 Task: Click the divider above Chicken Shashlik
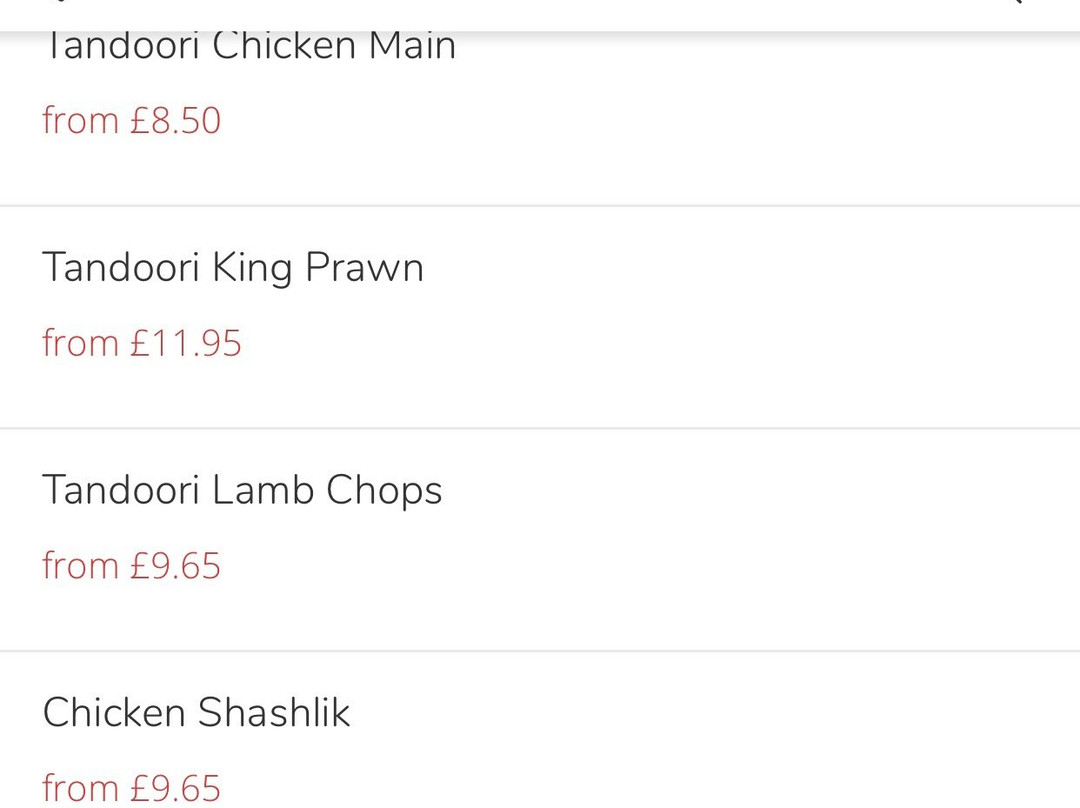(540, 650)
